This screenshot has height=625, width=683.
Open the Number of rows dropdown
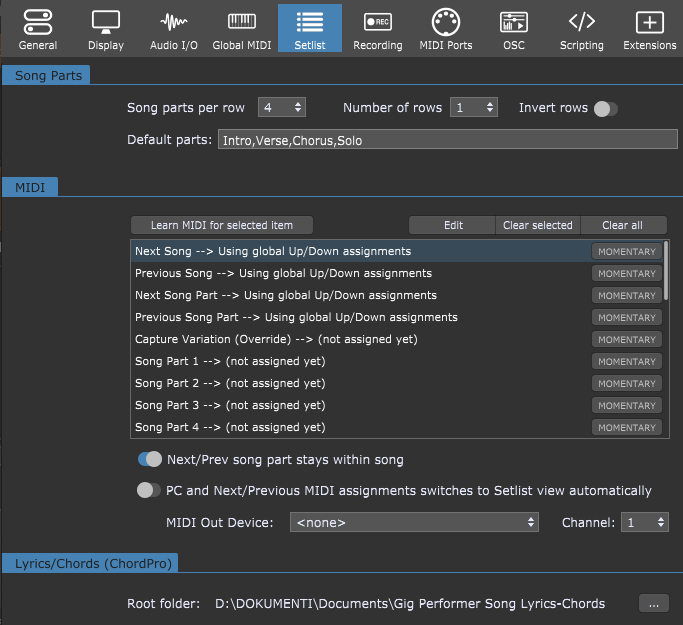[473, 108]
